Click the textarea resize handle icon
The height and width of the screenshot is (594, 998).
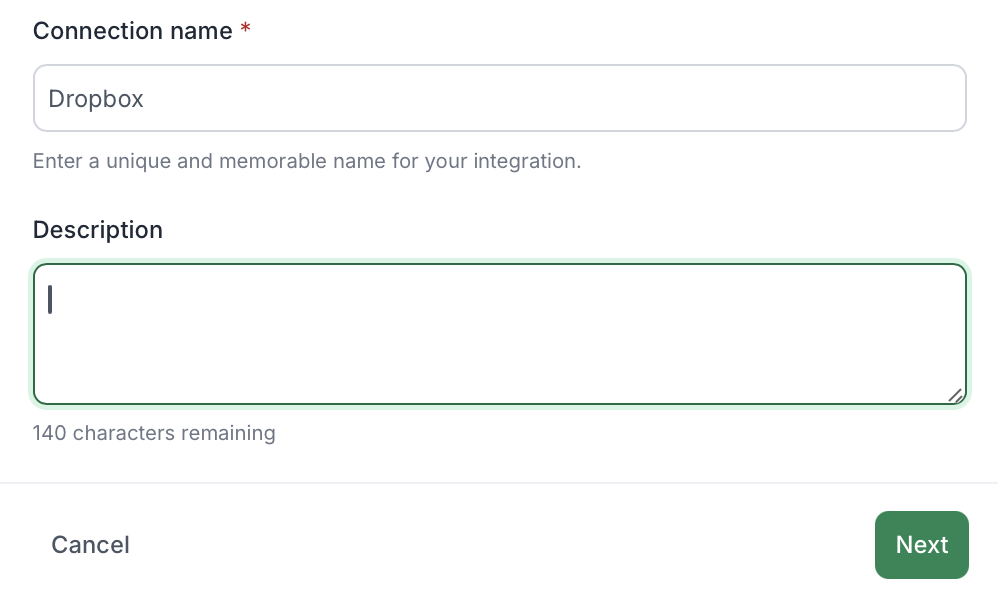pos(955,395)
